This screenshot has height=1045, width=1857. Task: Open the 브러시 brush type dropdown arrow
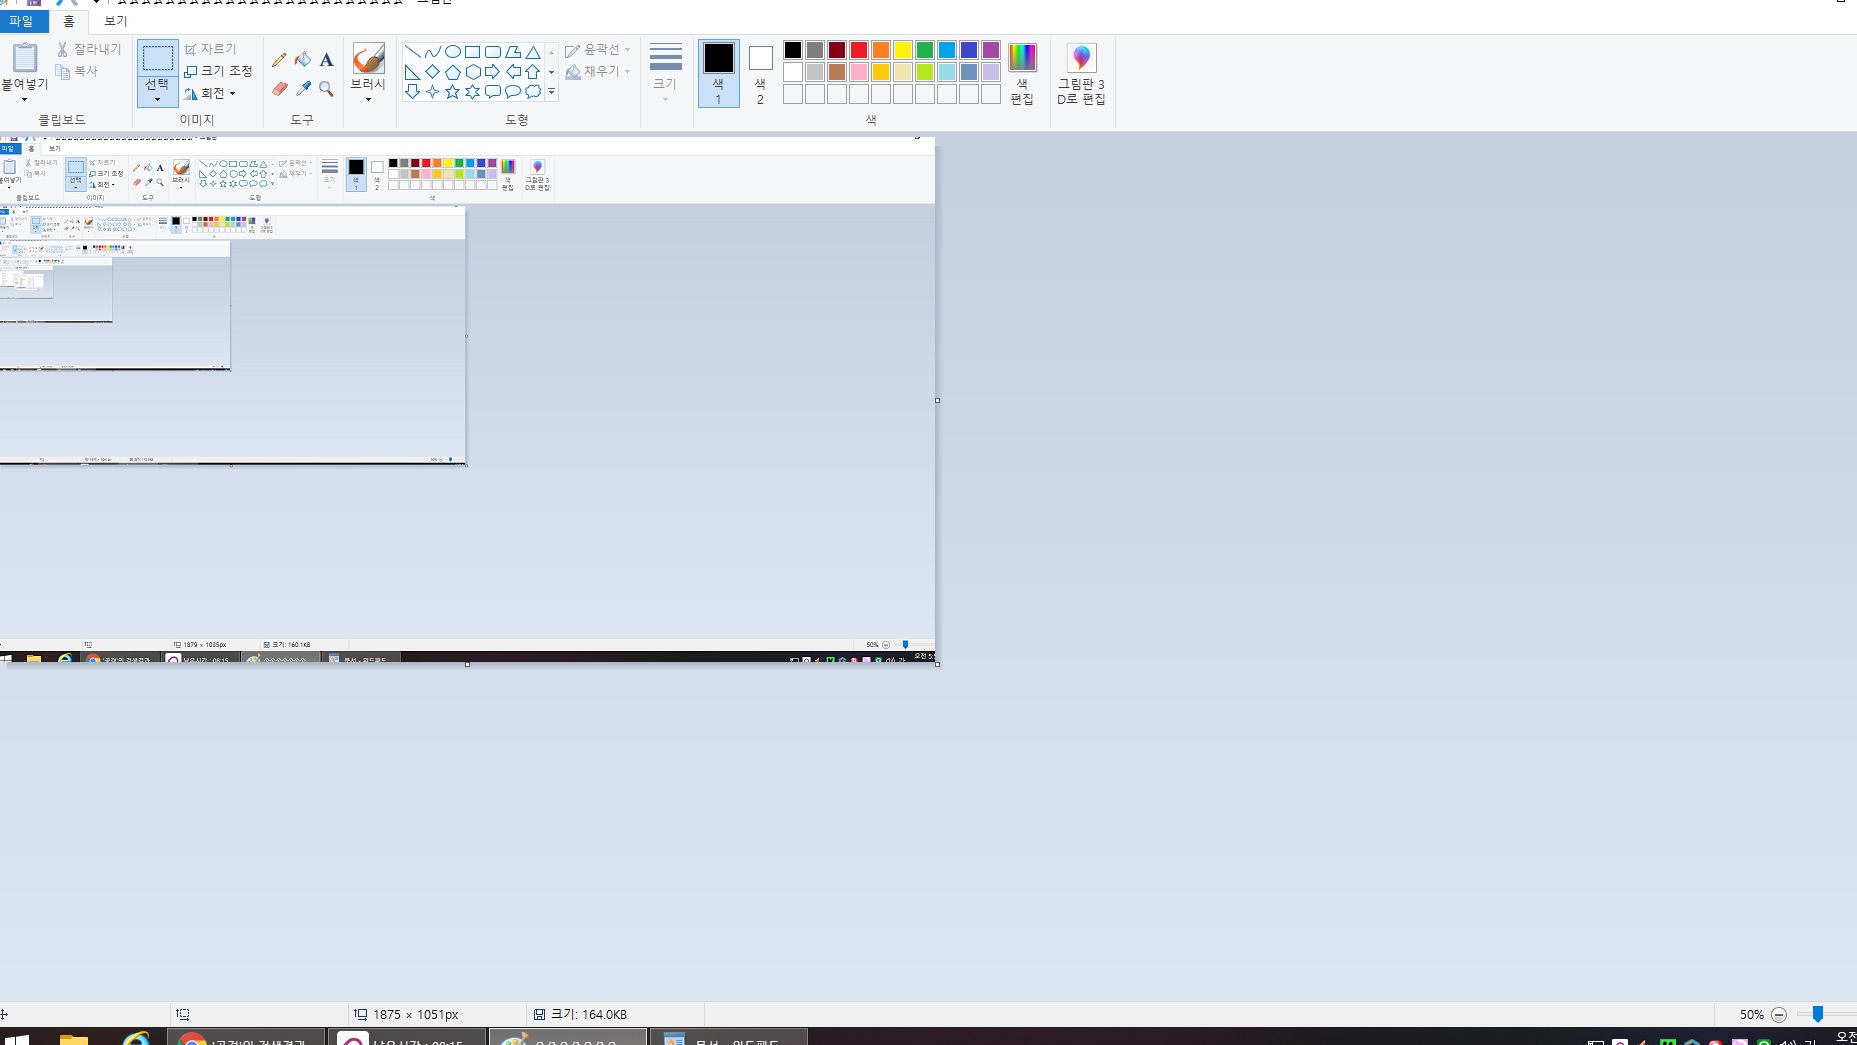pyautogui.click(x=368, y=99)
